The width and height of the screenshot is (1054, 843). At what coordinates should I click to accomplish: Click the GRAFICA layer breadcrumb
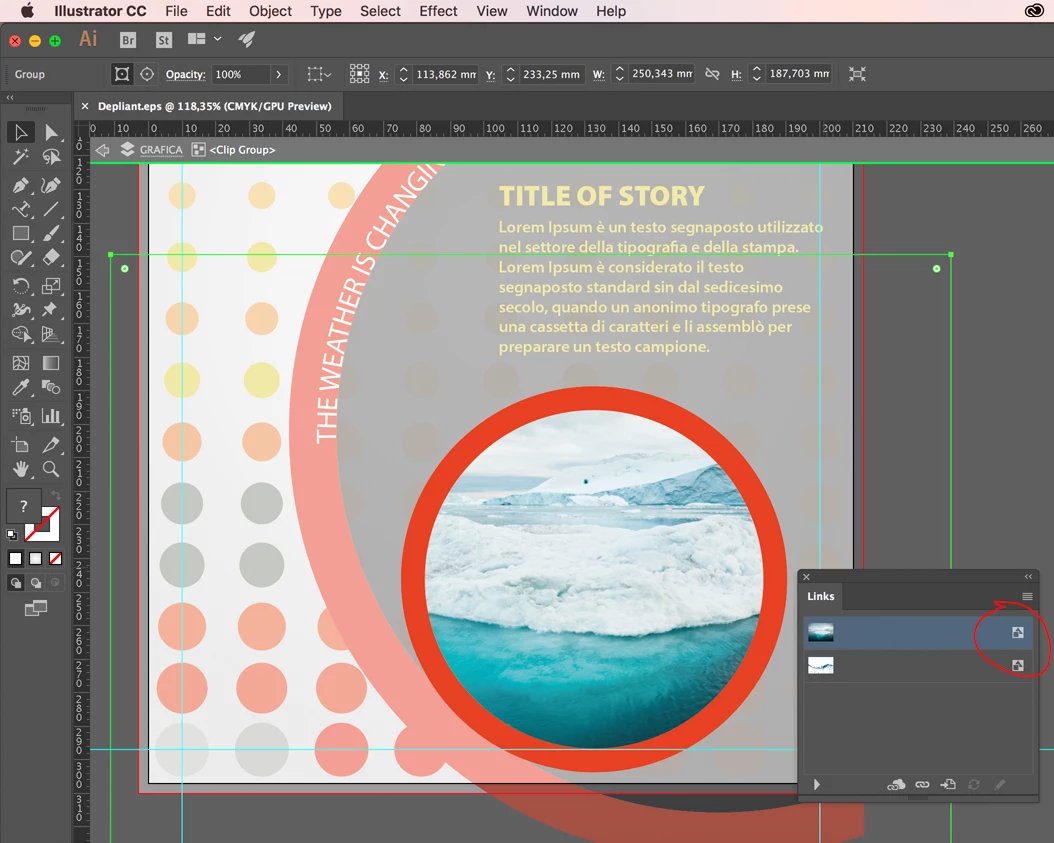tap(161, 150)
